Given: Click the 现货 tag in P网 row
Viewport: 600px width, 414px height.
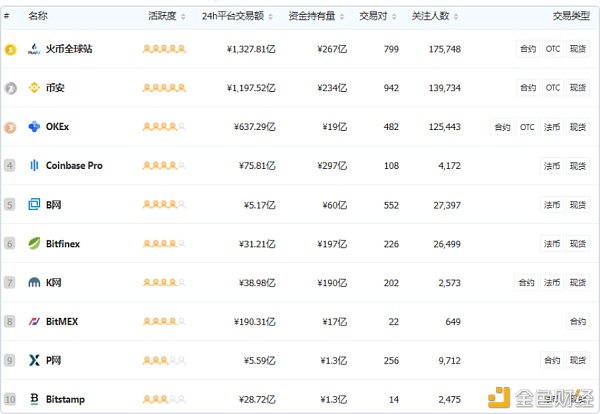Looking at the screenshot, I should 578,360.
